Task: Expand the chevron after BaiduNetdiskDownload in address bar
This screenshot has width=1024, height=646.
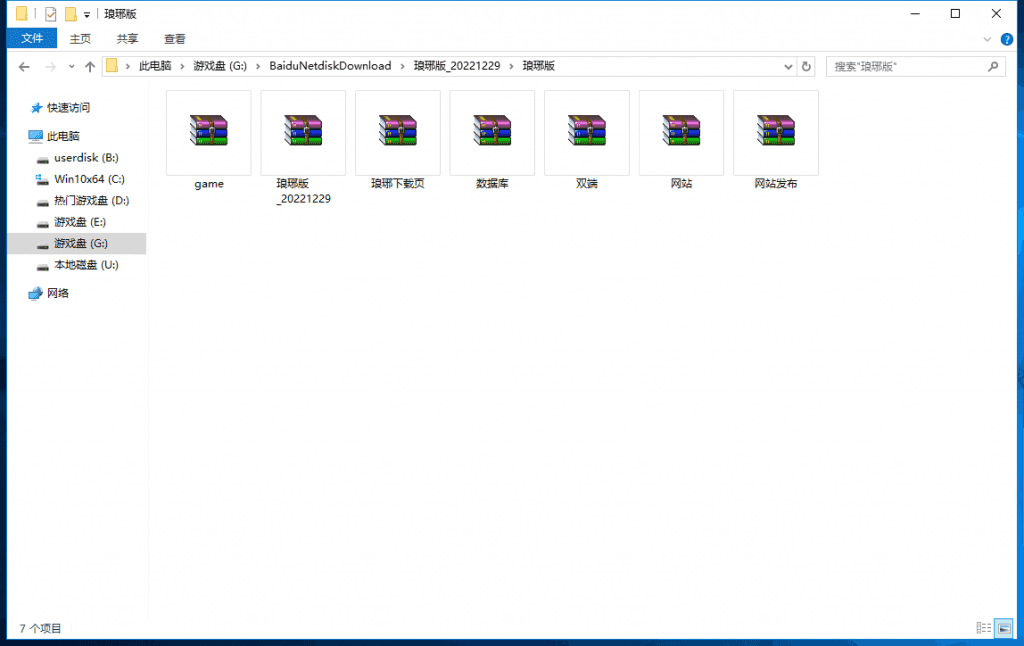Action: [402, 66]
